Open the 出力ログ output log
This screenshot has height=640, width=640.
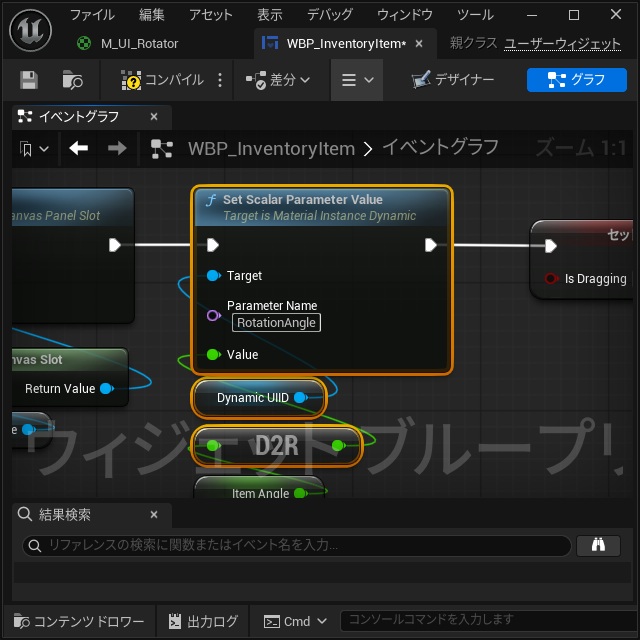pos(203,621)
